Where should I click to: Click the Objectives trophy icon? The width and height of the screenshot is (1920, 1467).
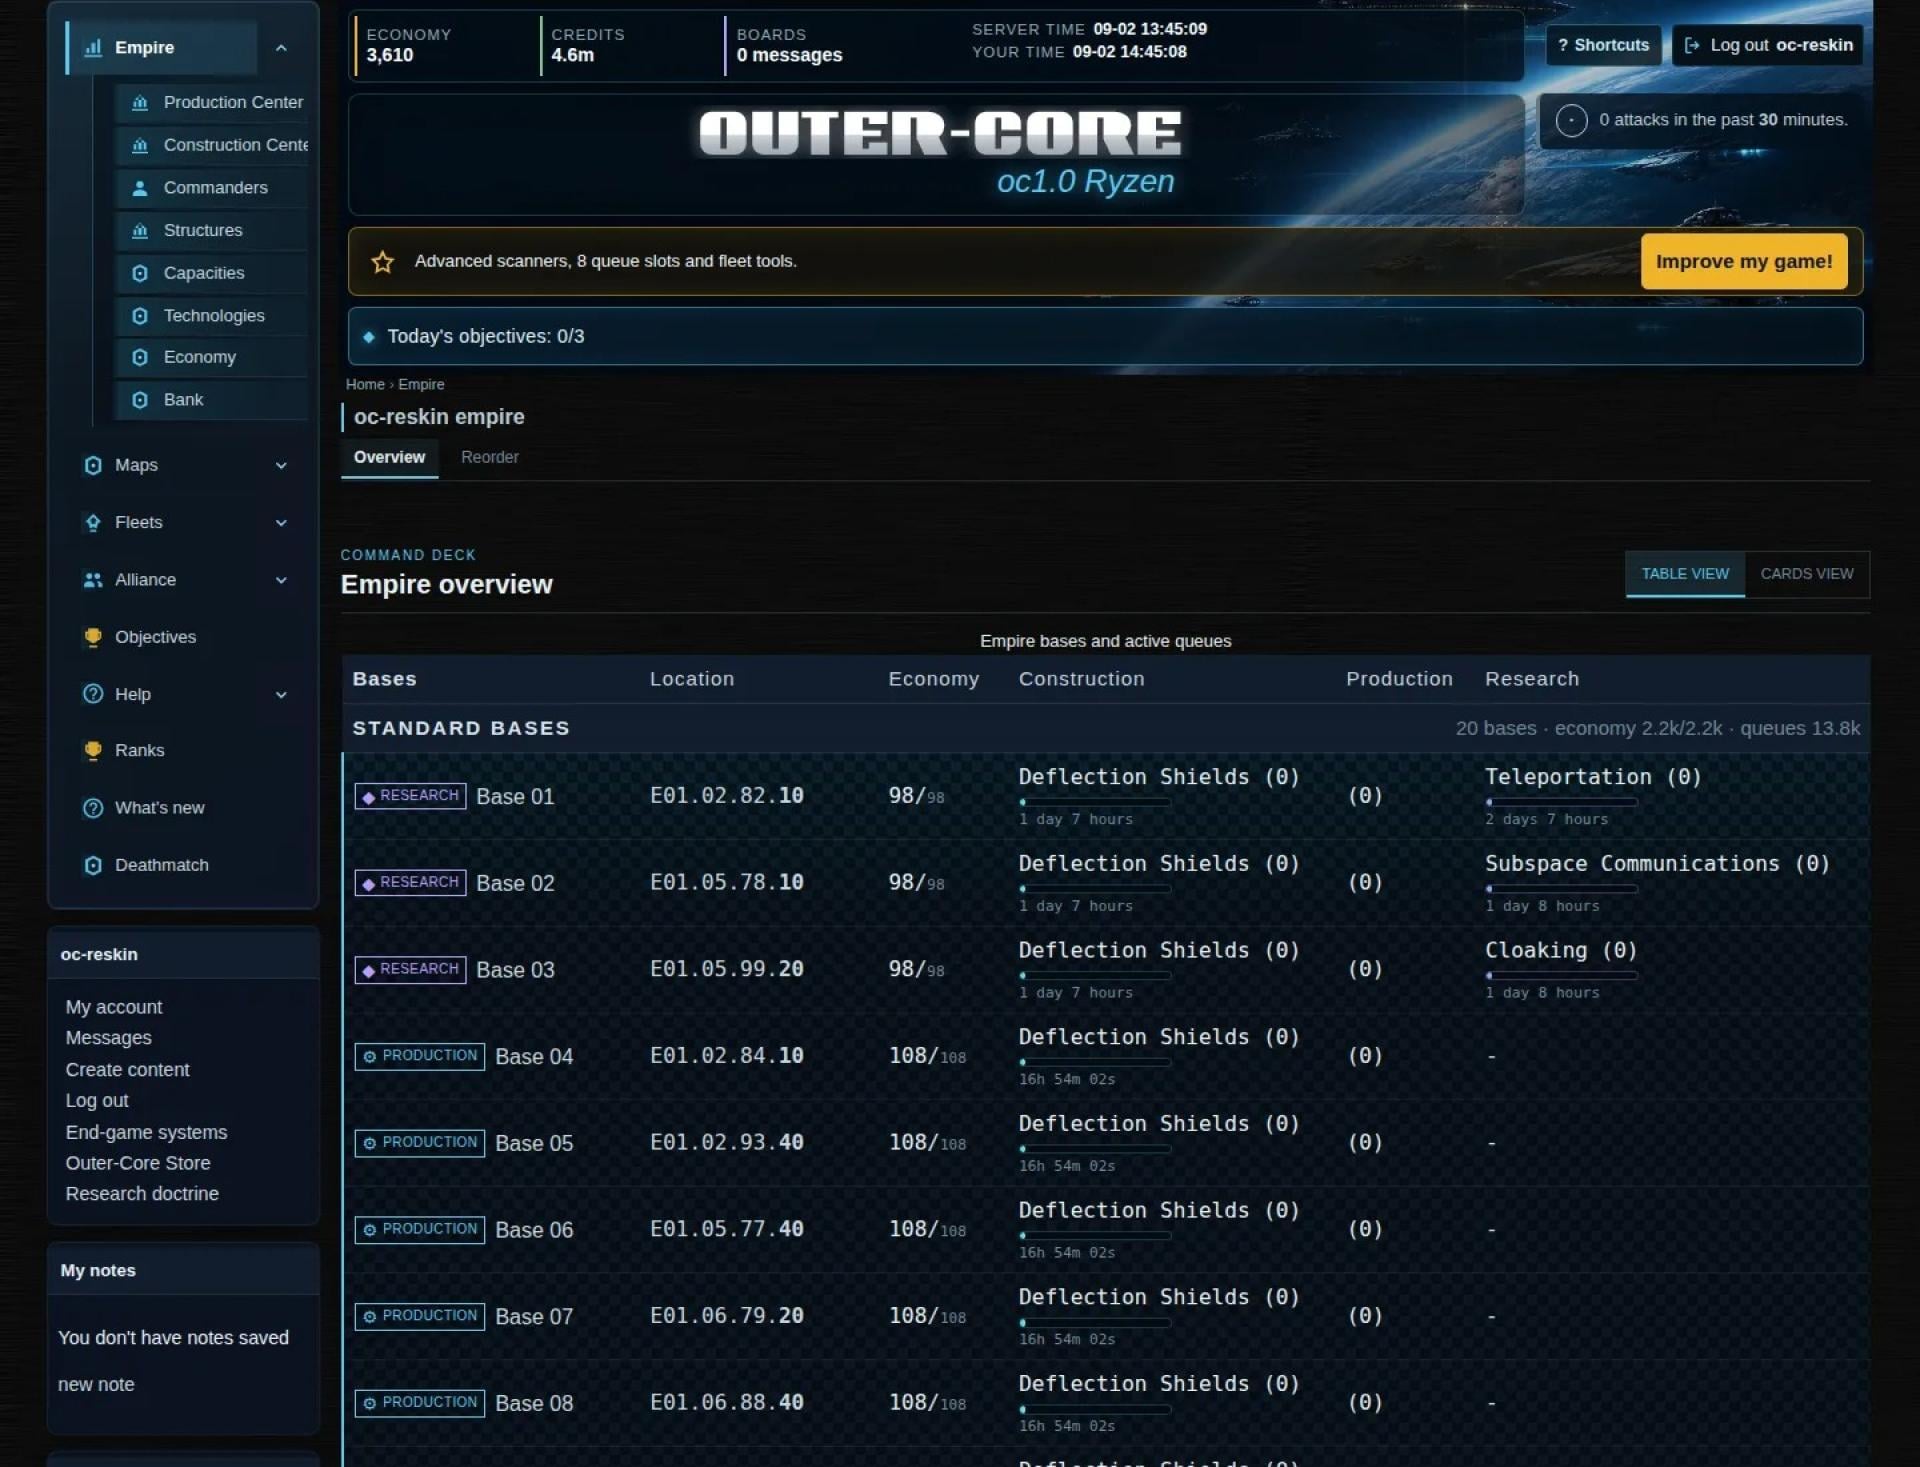click(x=93, y=637)
